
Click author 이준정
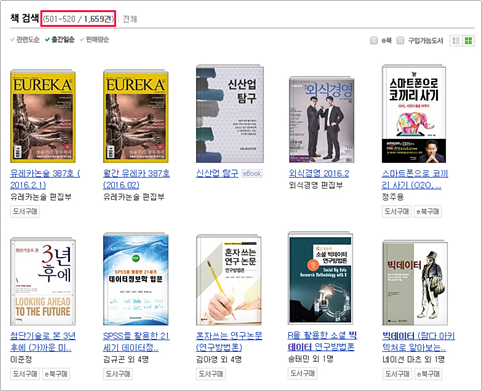coord(21,359)
